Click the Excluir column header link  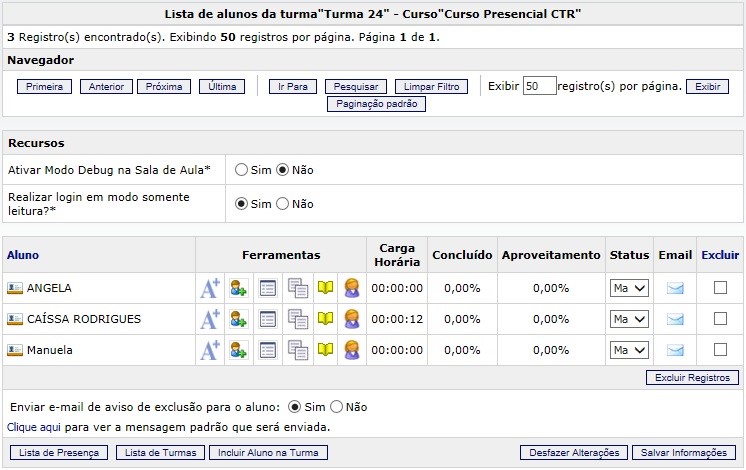[x=720, y=255]
